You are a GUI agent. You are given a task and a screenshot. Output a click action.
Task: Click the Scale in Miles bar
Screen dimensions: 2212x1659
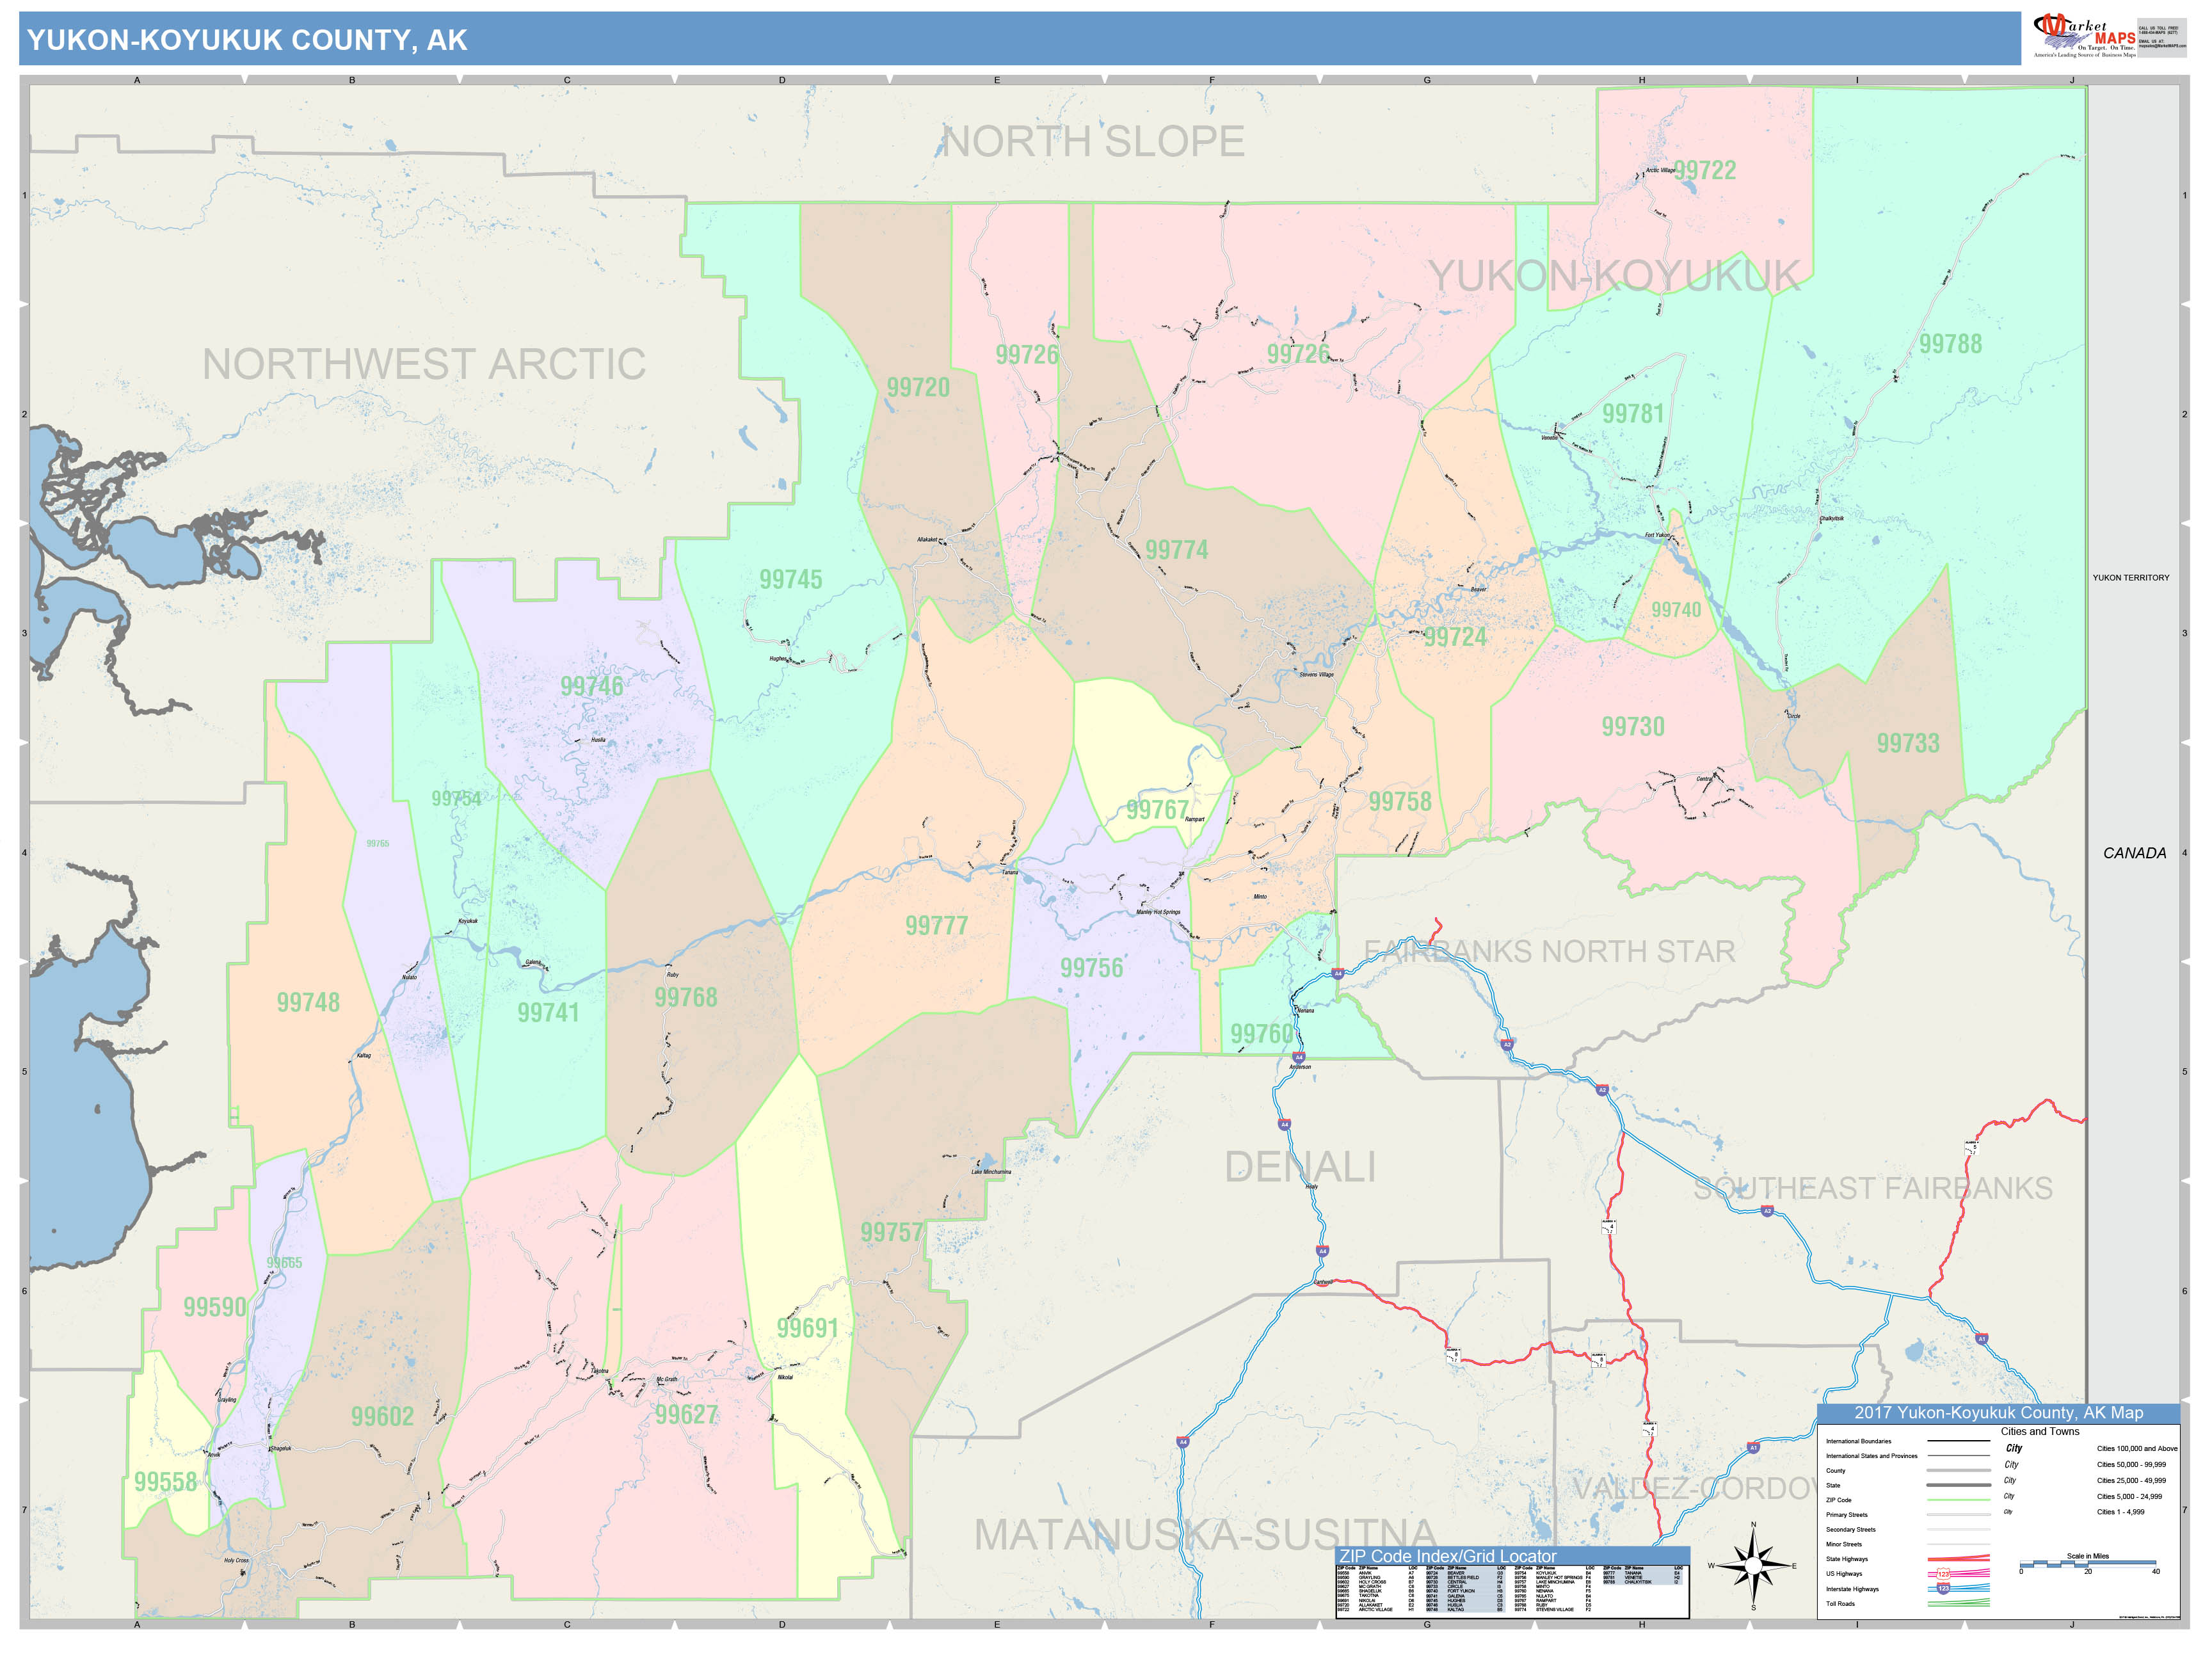tap(2088, 1565)
